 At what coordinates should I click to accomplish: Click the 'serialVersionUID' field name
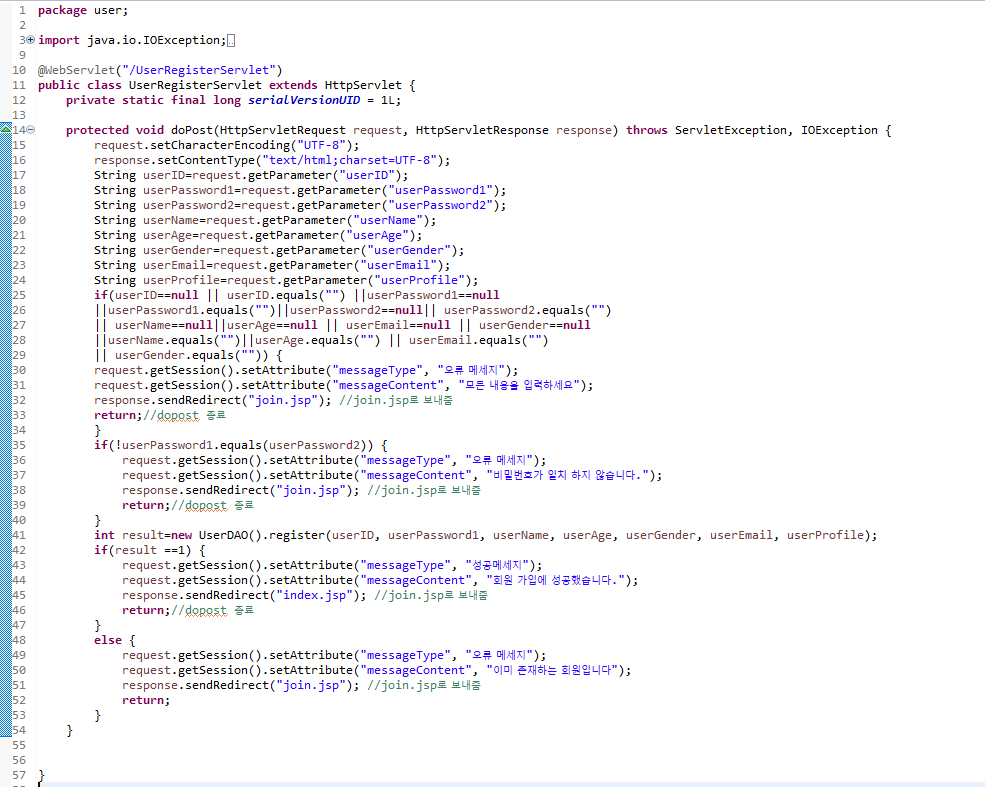tap(304, 100)
